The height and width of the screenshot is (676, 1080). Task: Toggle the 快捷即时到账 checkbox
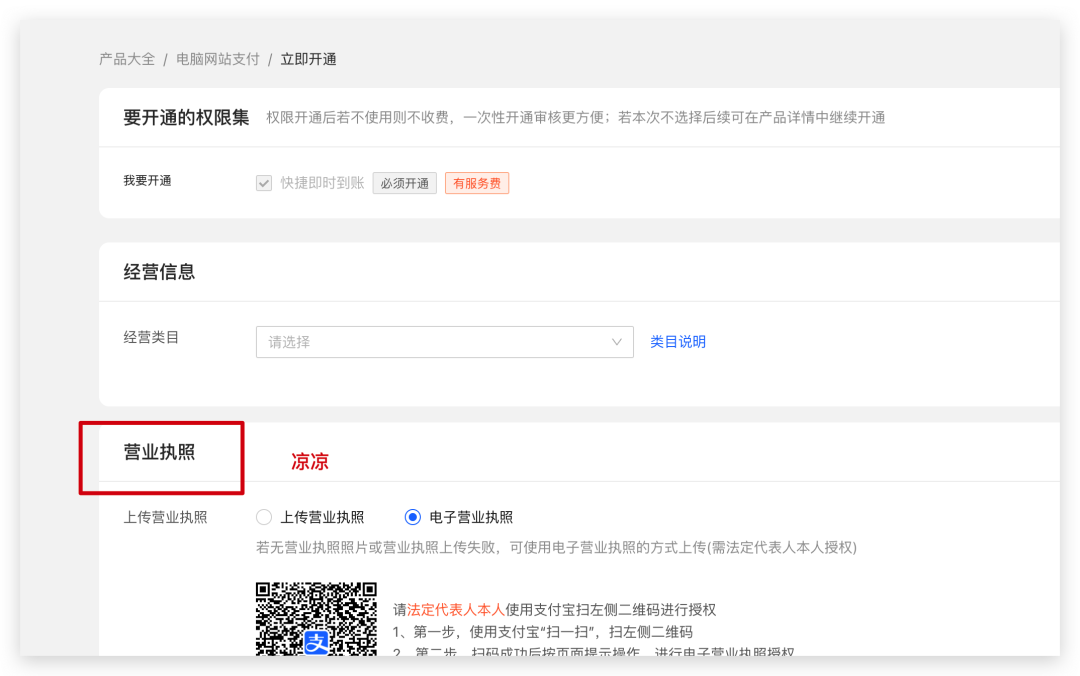tap(263, 183)
